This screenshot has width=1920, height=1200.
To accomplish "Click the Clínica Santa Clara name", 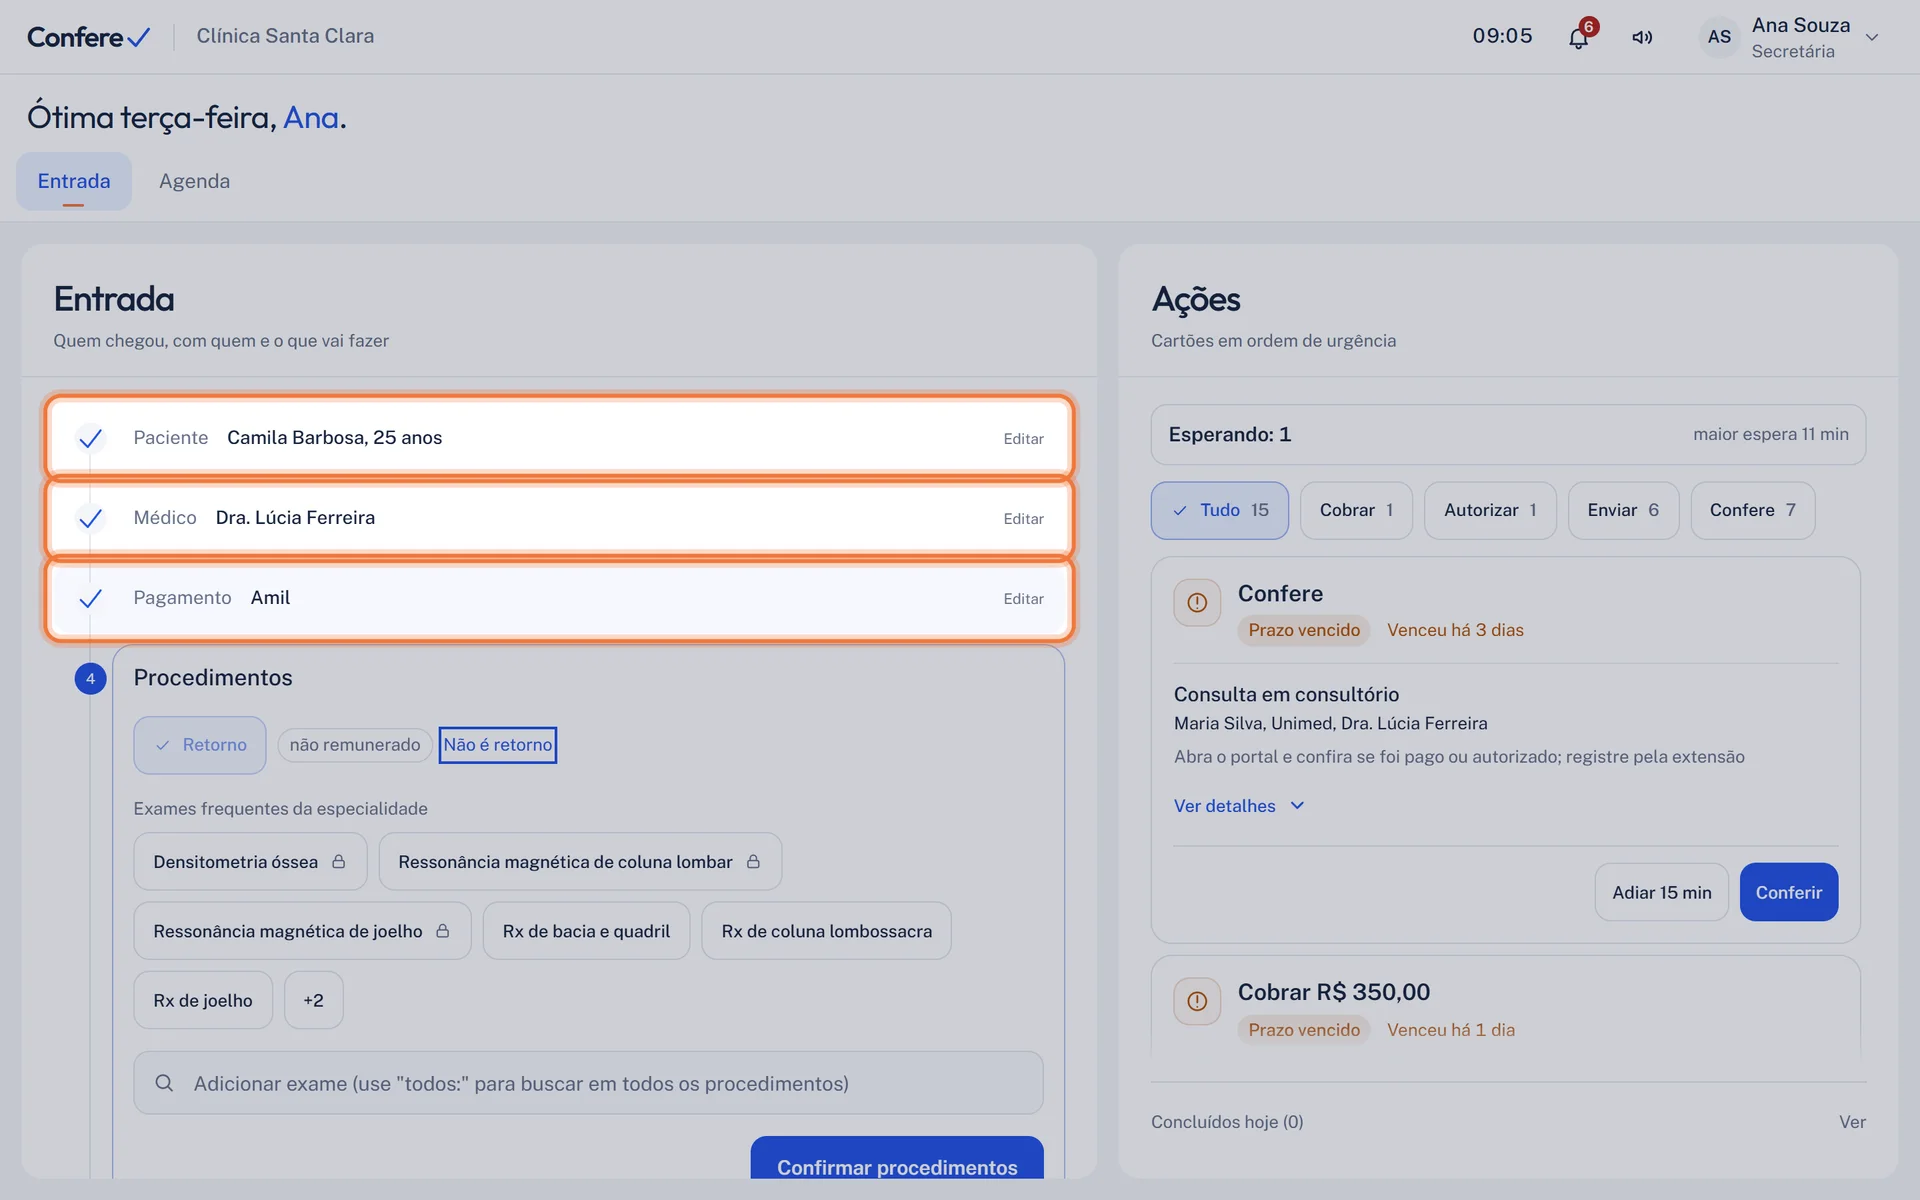I will click(x=285, y=36).
